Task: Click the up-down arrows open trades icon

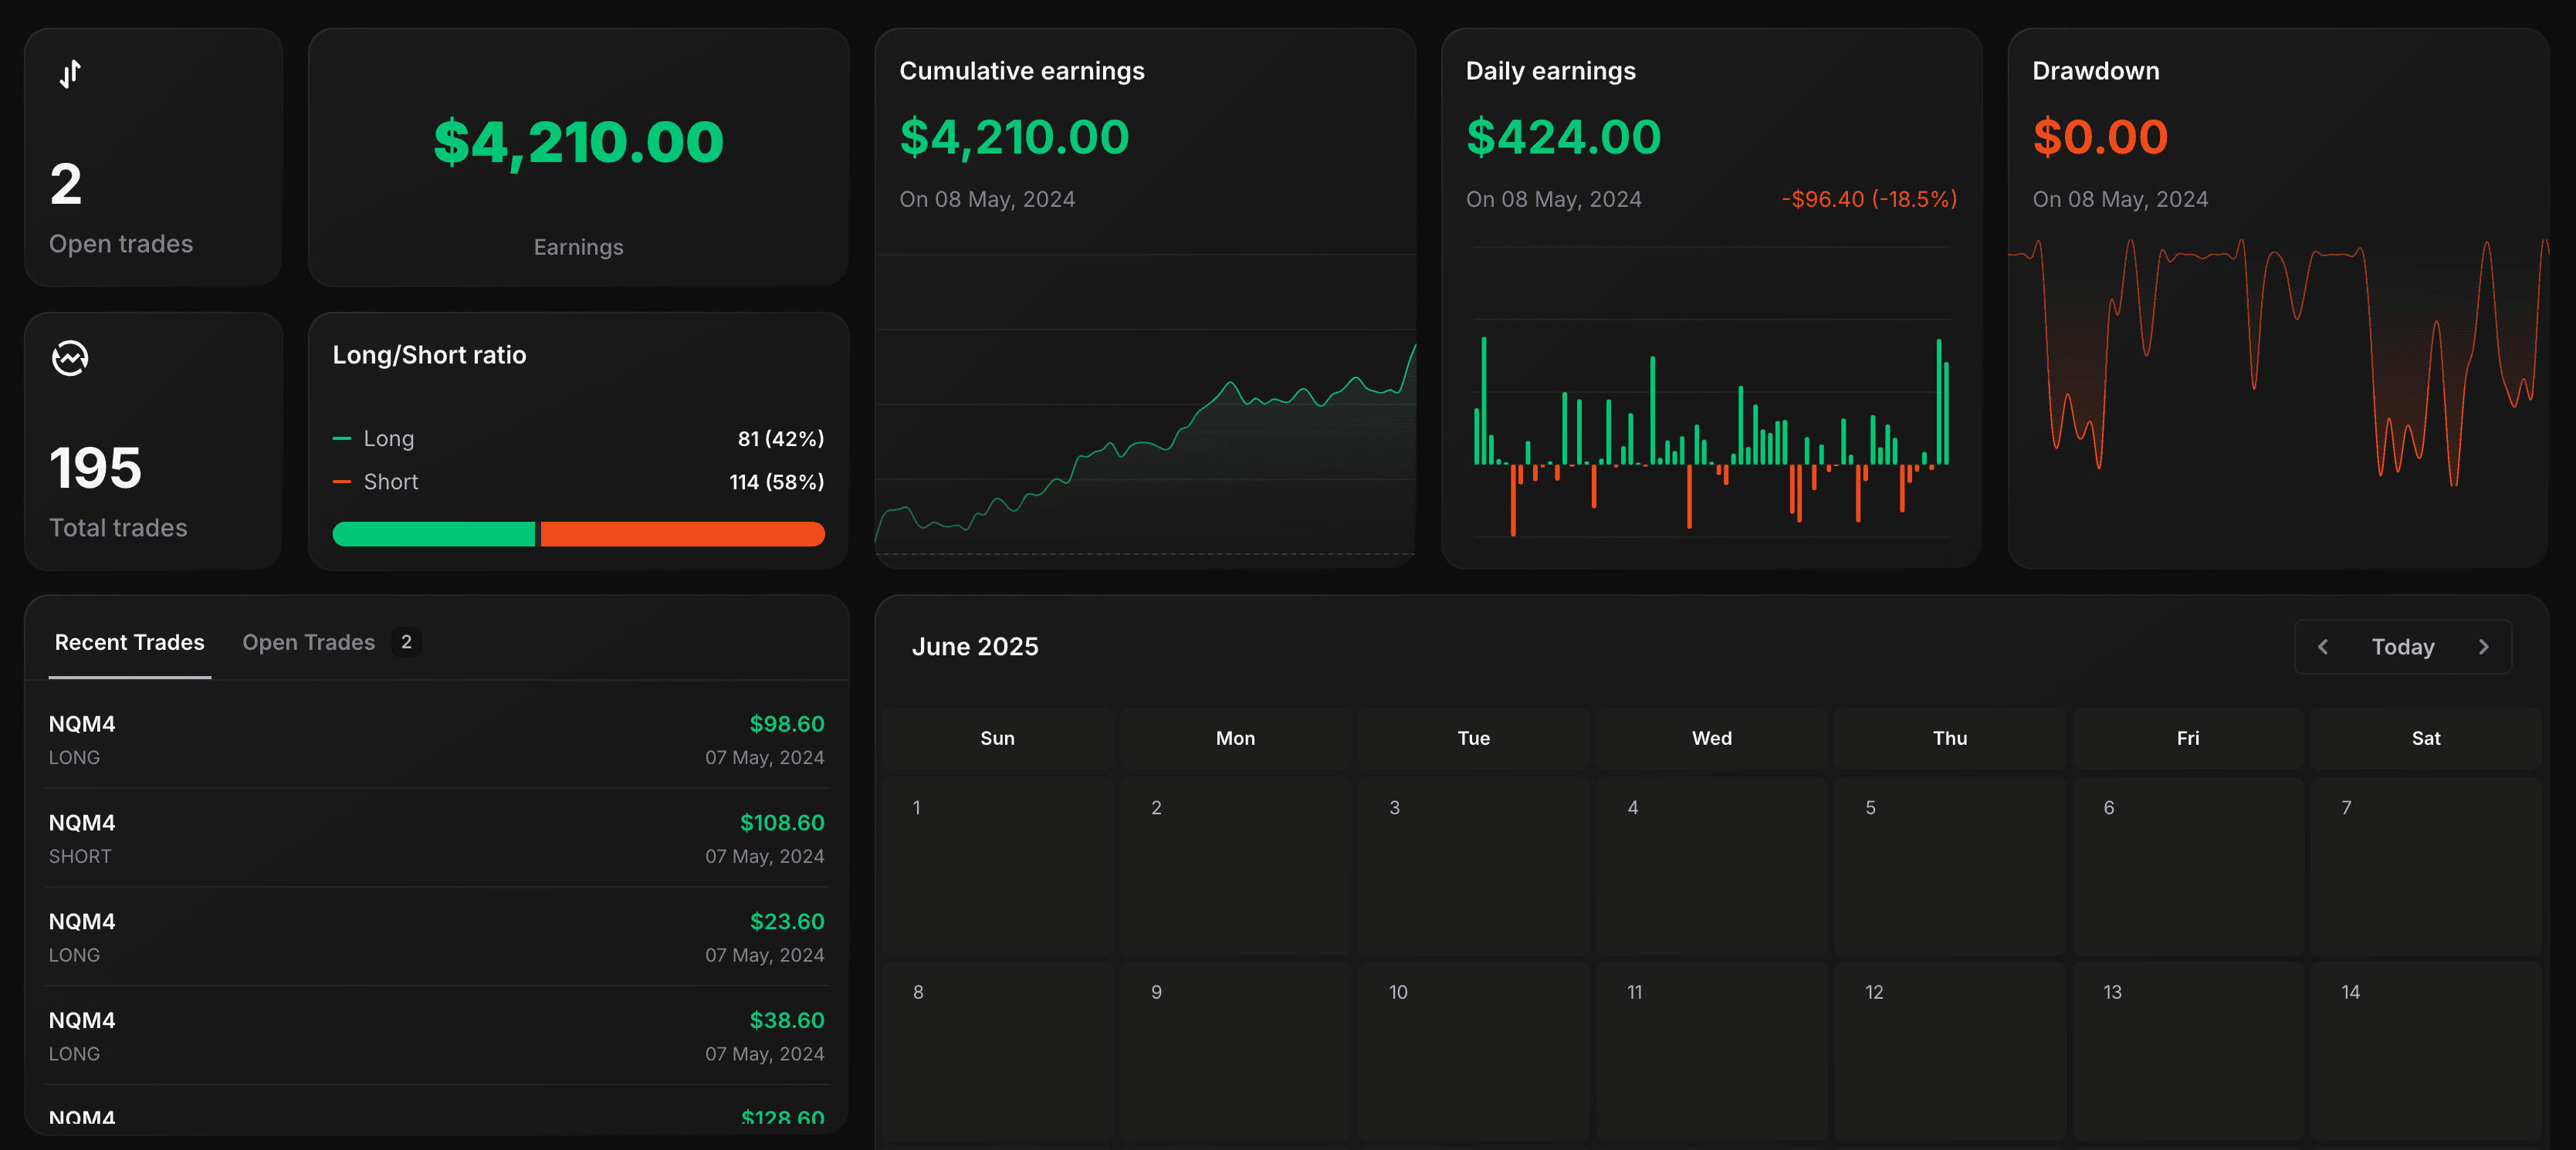Action: (70, 74)
